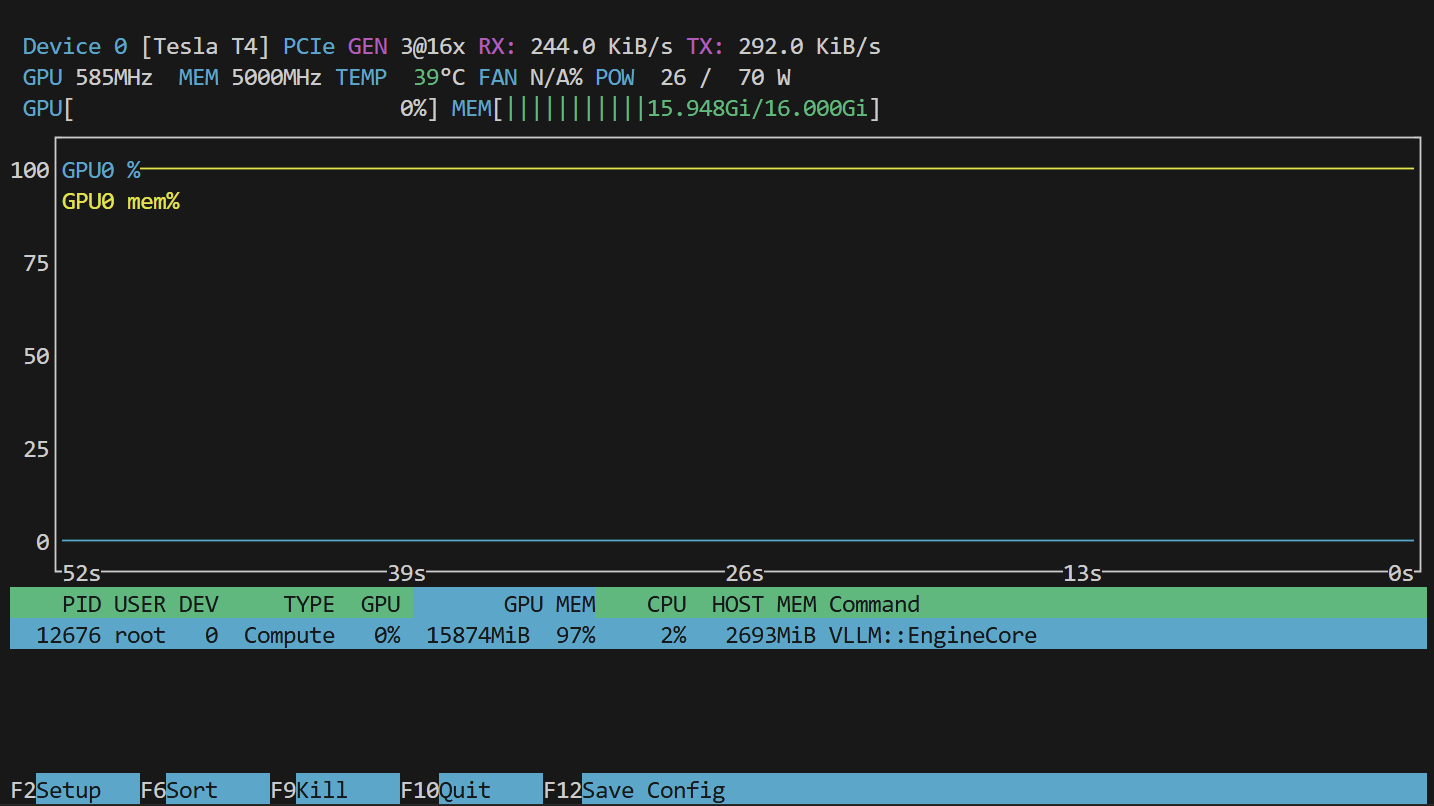Click the HOST MEM column header
The height and width of the screenshot is (806, 1434).
coord(763,604)
